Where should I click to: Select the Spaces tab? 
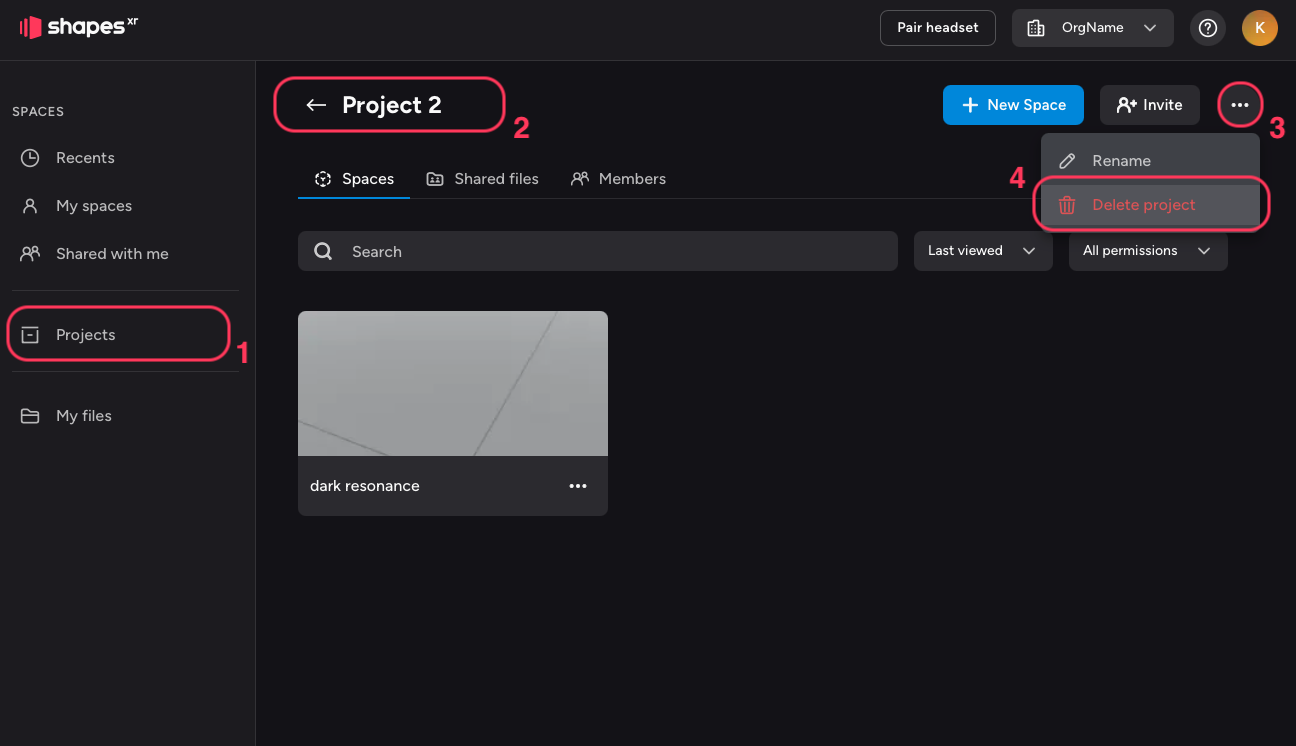pos(354,179)
